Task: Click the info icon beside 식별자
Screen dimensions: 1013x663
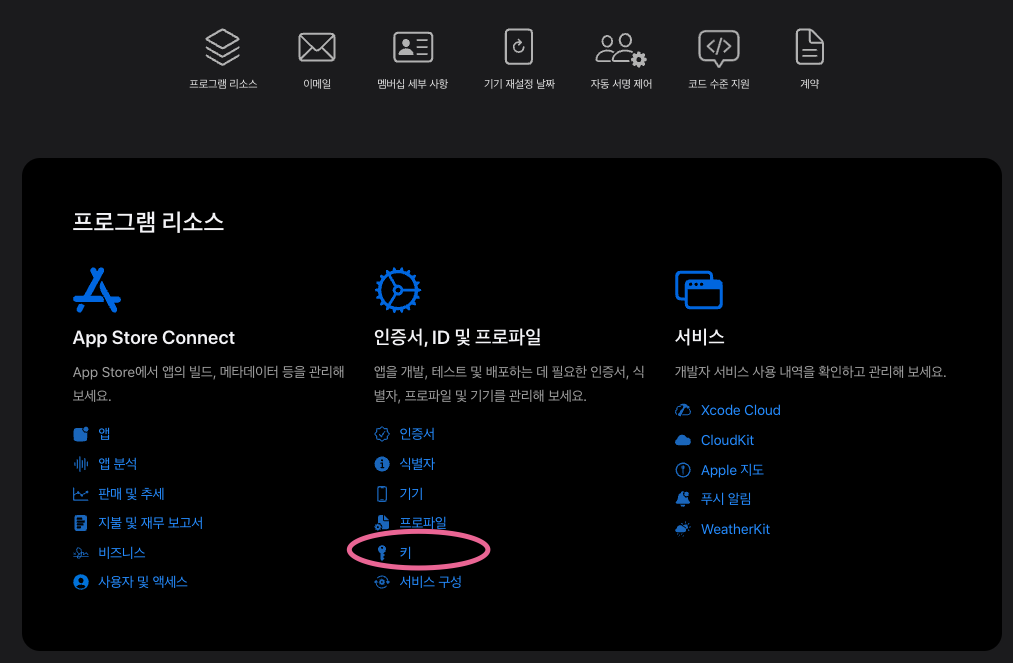Action: (382, 464)
